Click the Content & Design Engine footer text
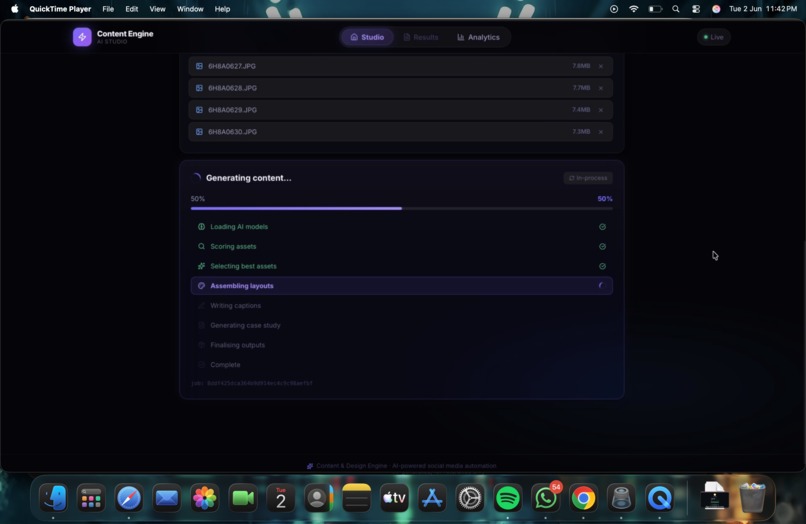This screenshot has height=524, width=806. [x=406, y=466]
